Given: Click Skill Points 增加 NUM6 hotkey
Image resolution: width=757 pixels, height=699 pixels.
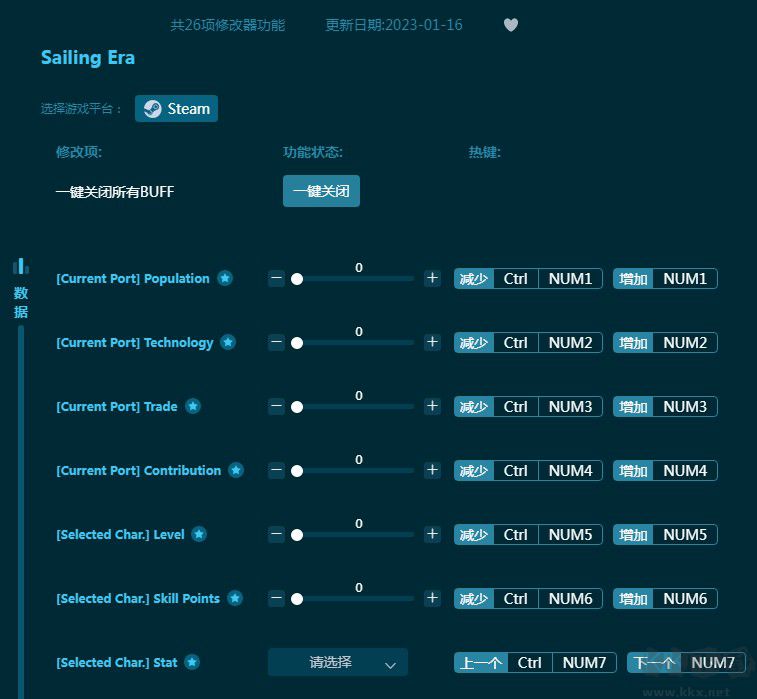Looking at the screenshot, I should coord(665,599).
